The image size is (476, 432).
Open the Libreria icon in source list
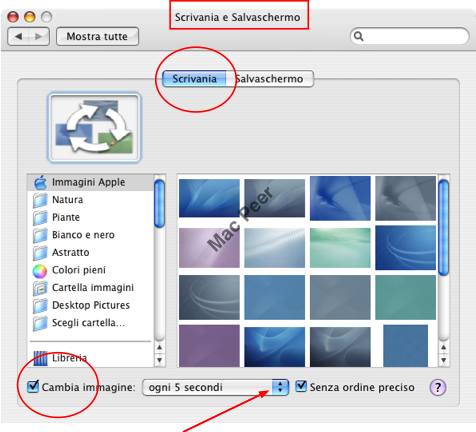coord(41,358)
